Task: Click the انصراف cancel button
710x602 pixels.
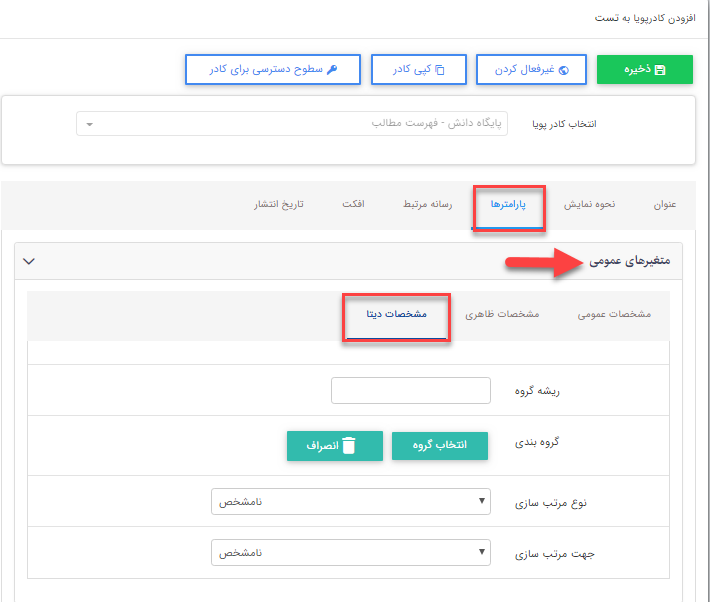Action: click(x=335, y=446)
